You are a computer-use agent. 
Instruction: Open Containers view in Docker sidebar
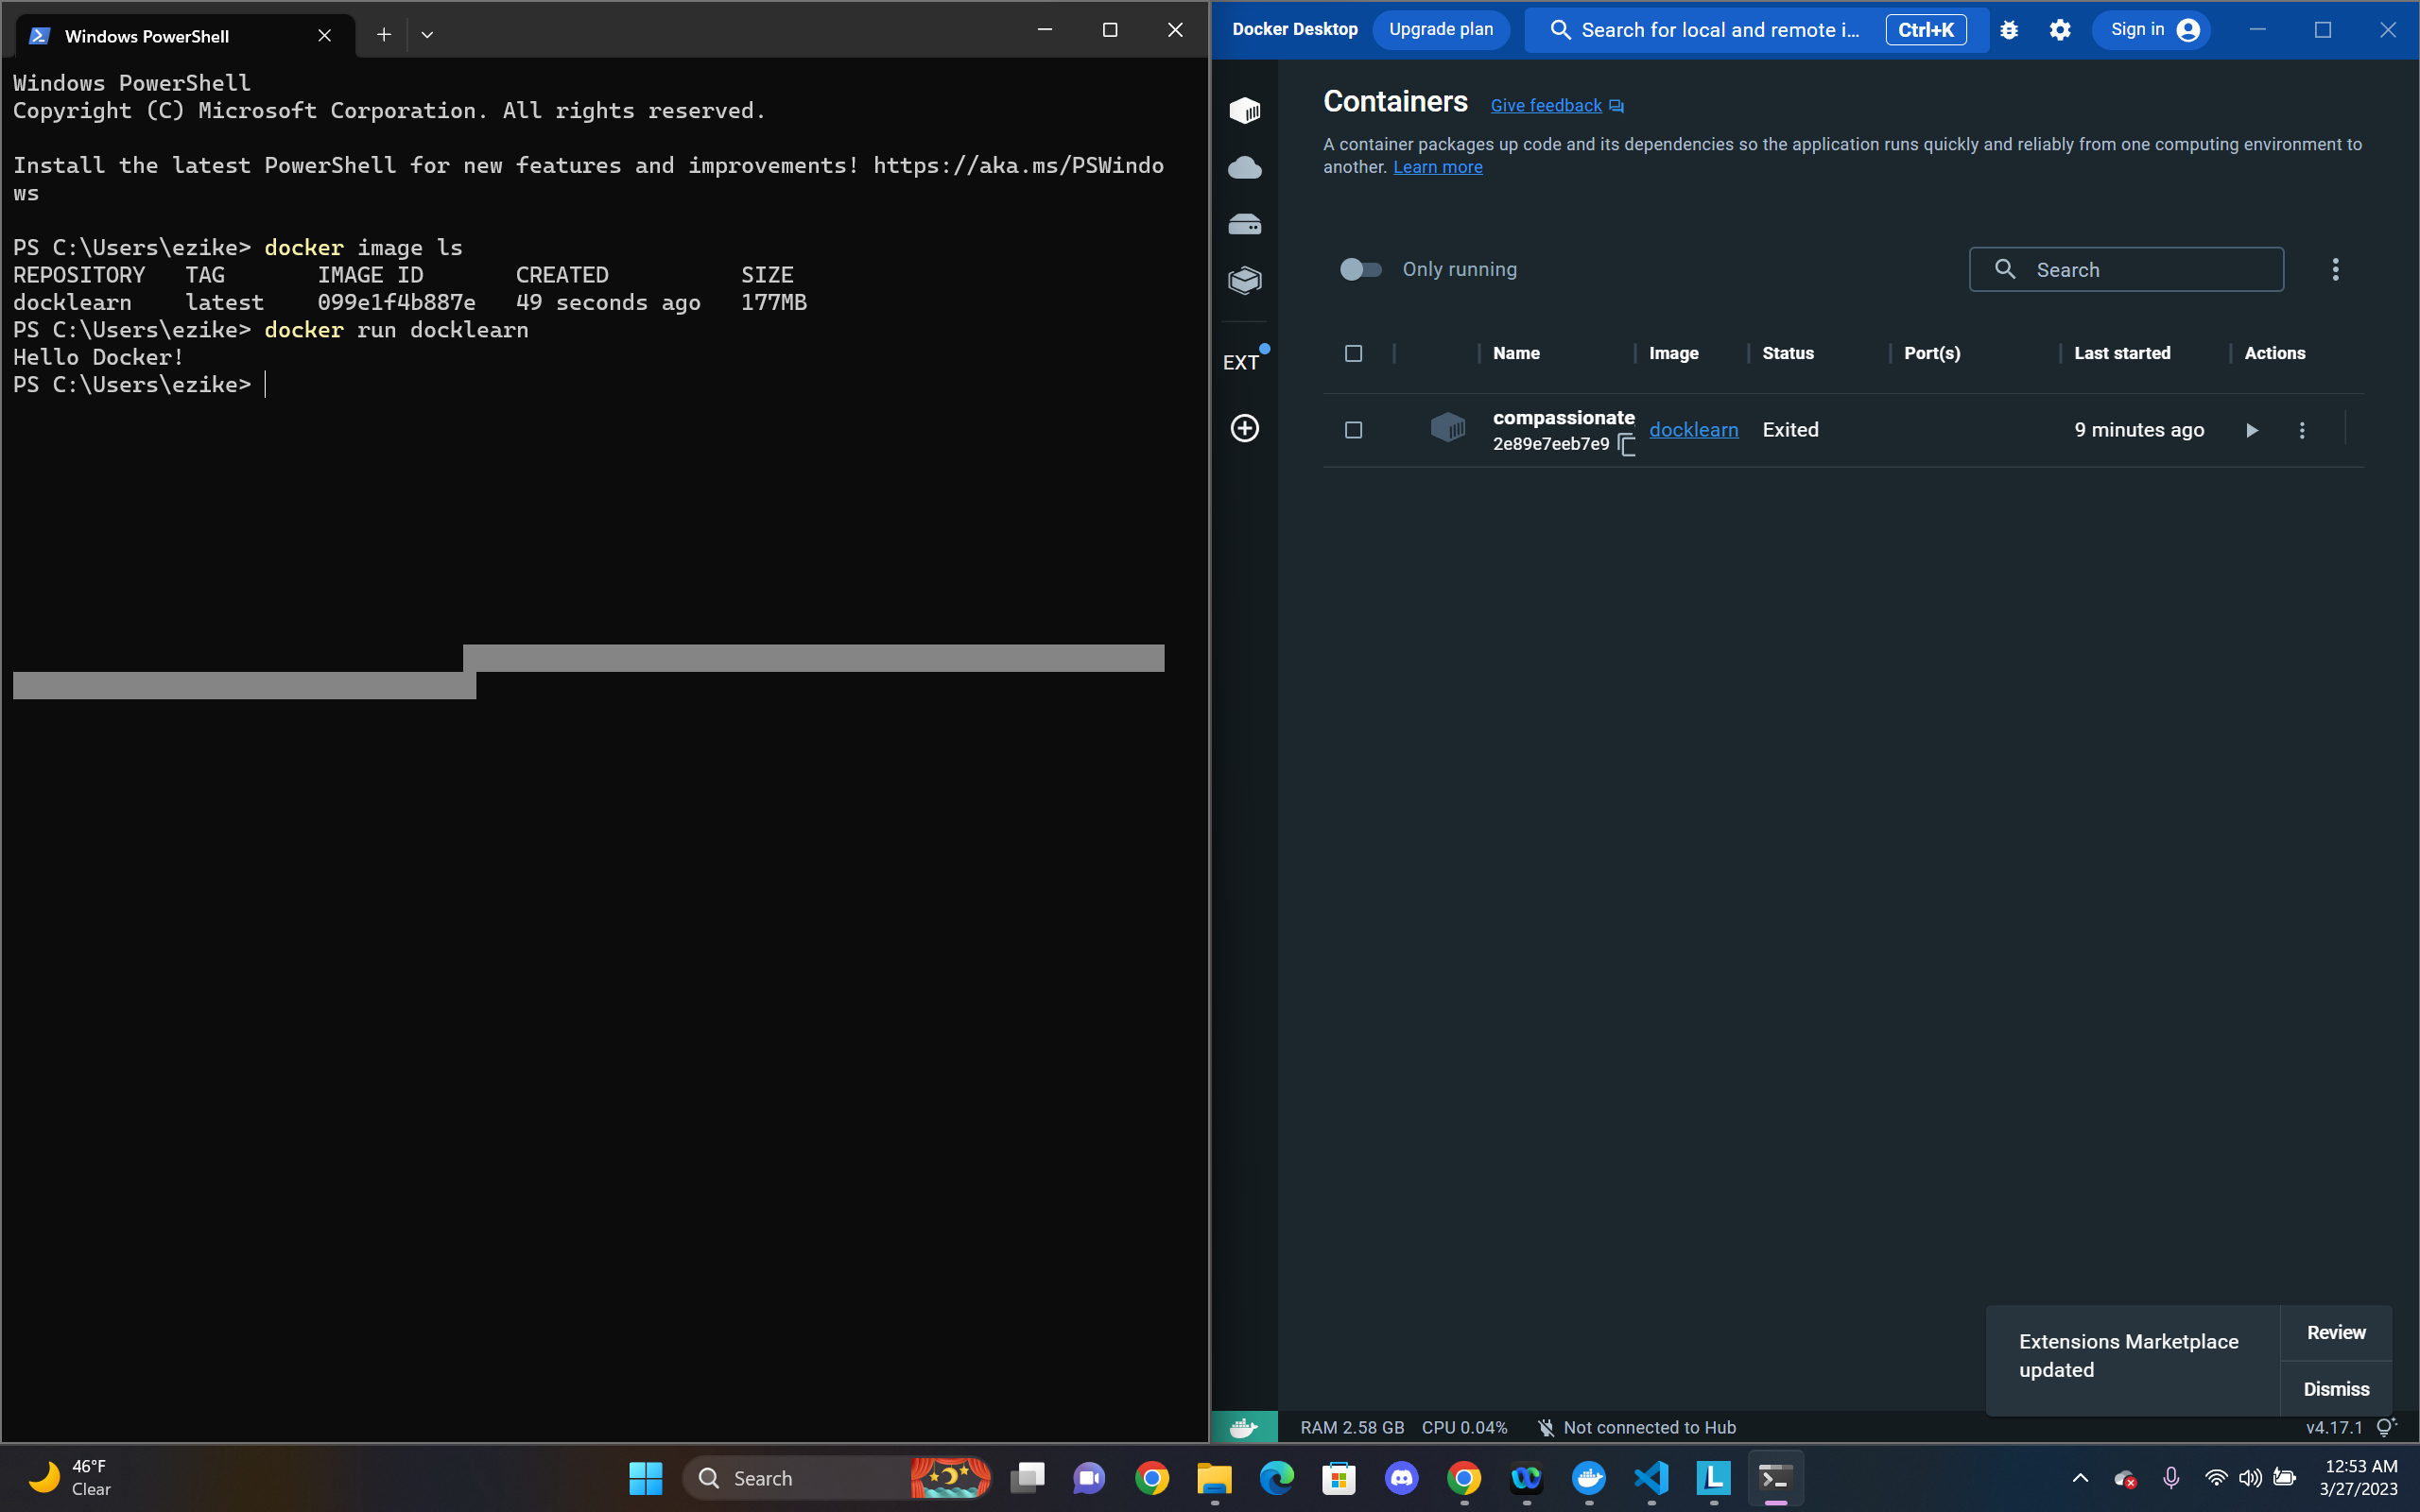coord(1244,110)
